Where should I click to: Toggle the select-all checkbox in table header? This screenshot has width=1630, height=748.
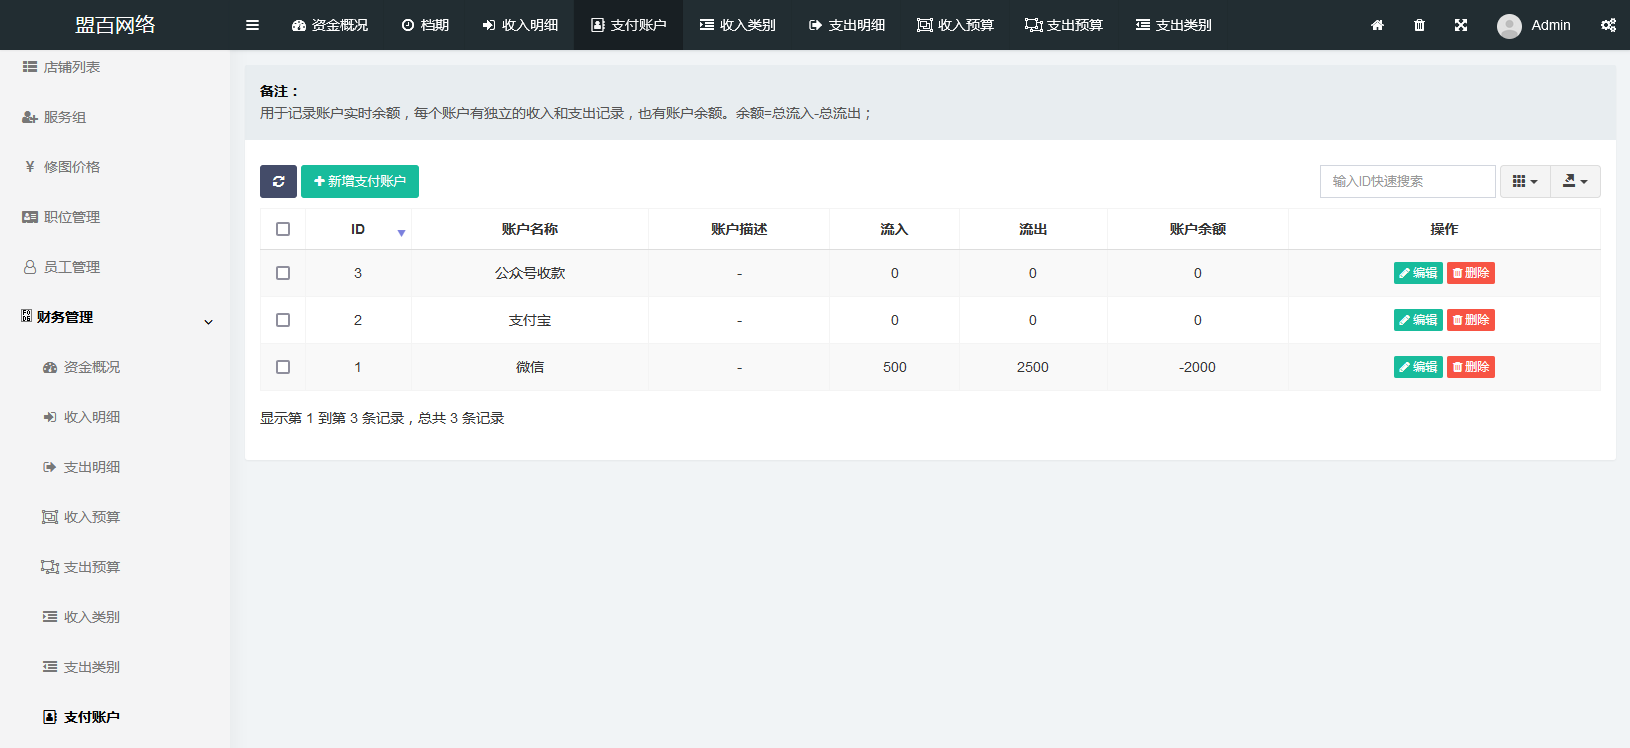click(283, 229)
